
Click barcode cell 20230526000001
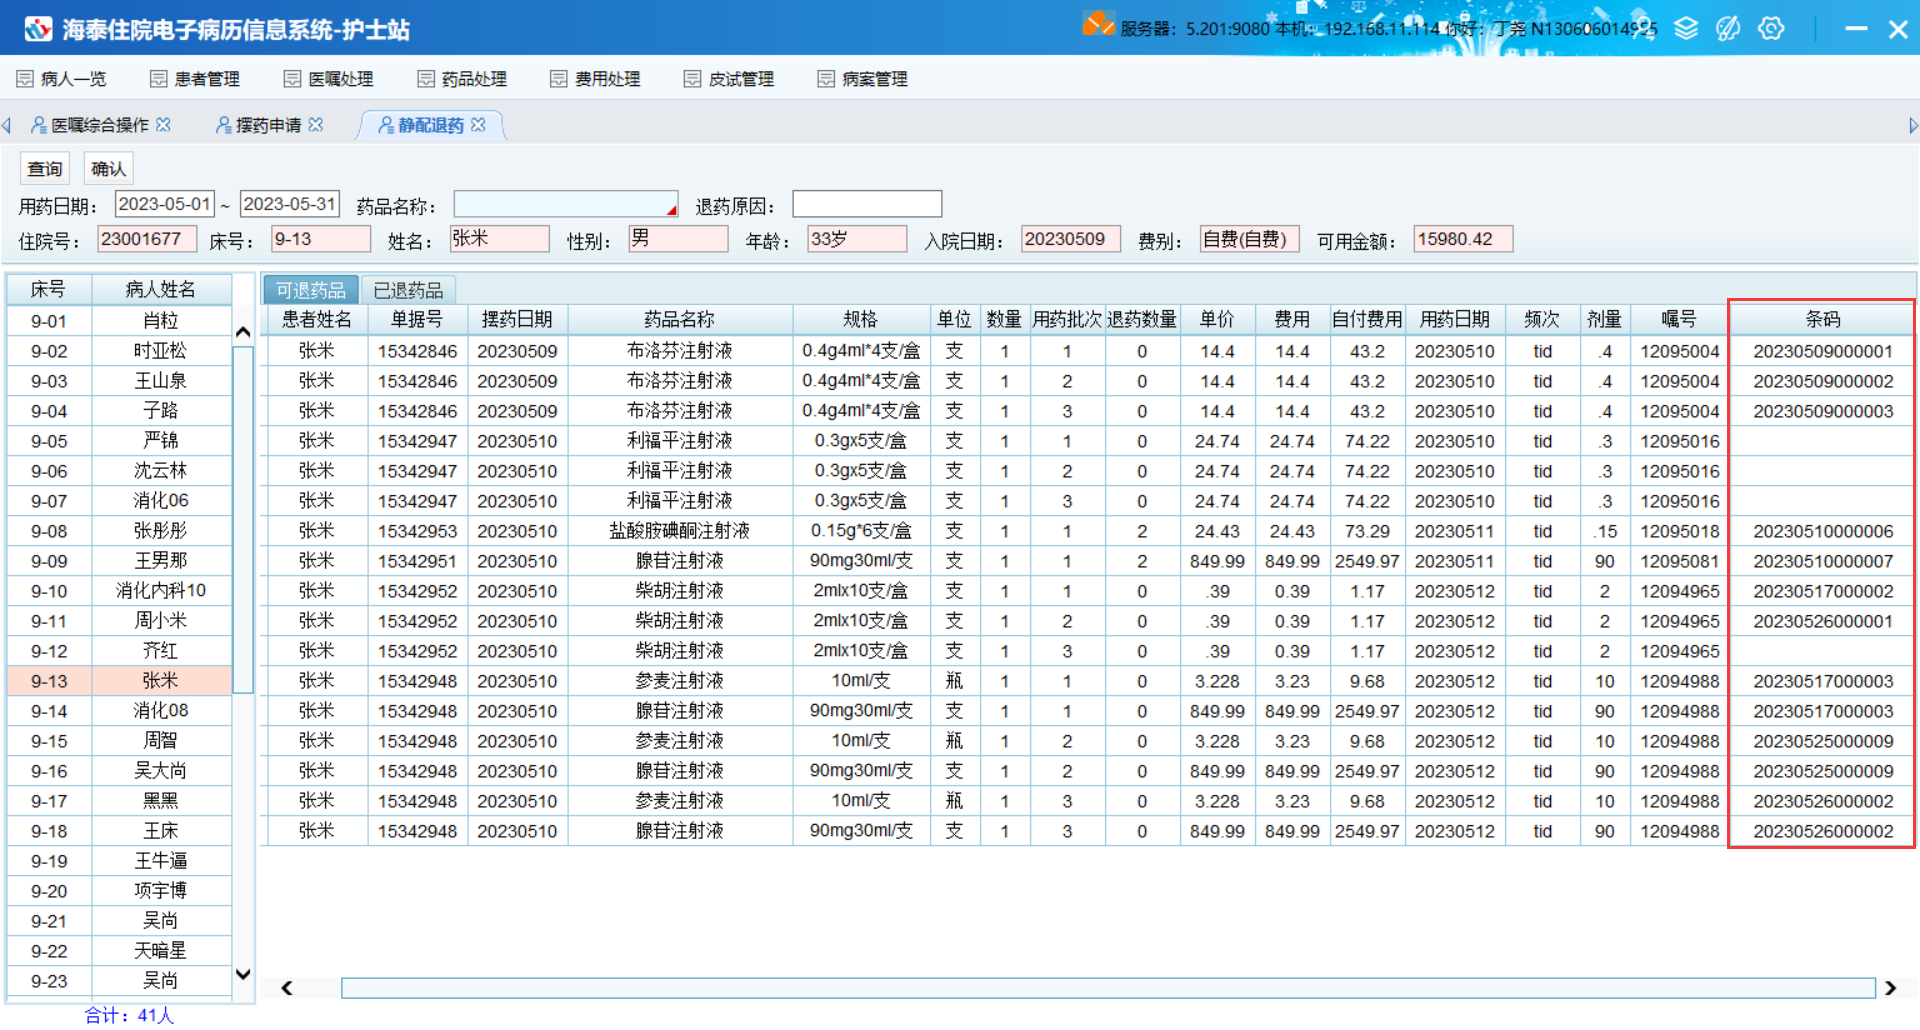[1822, 621]
